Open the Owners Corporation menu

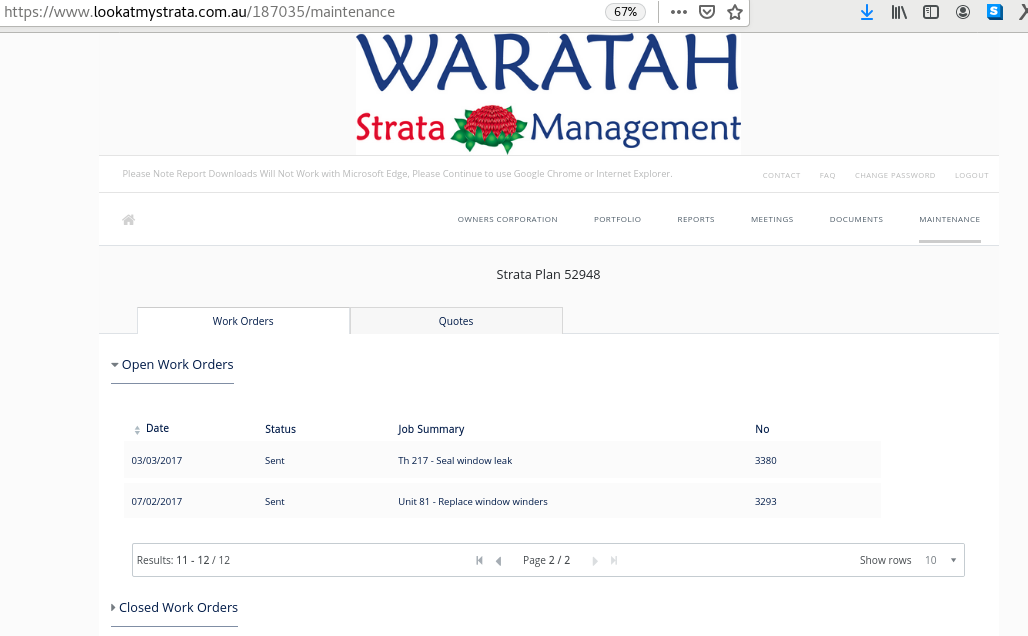[x=507, y=220]
